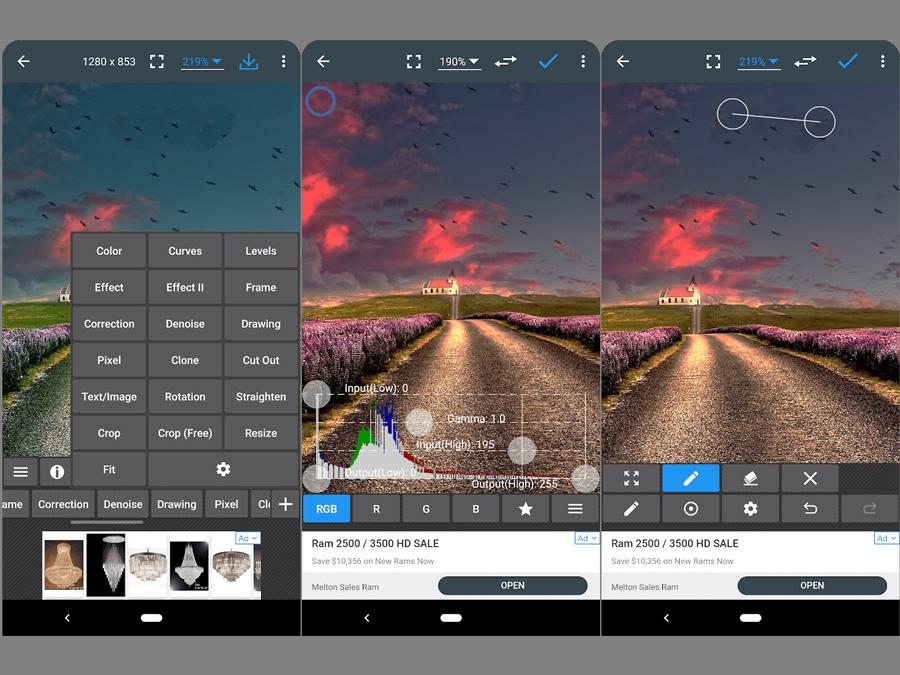Tap the plus icon in filter strip
This screenshot has width=900, height=675.
click(x=285, y=504)
